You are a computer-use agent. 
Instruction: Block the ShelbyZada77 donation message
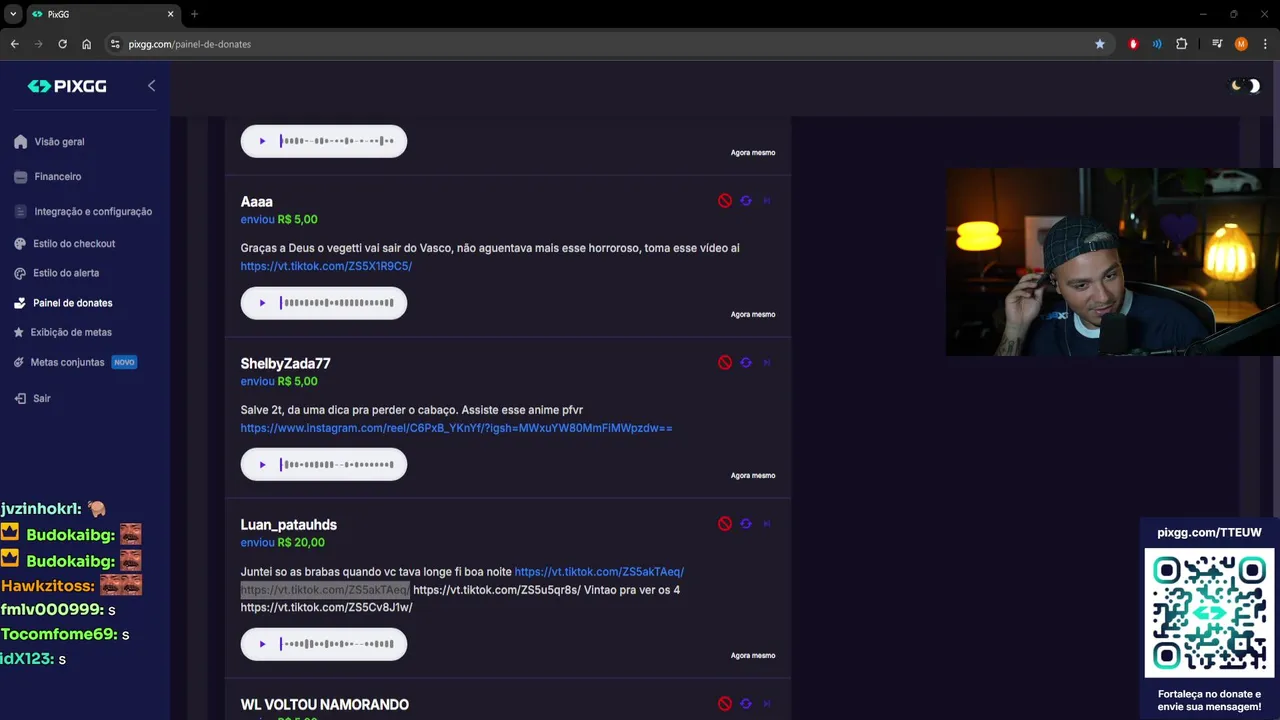pyautogui.click(x=725, y=363)
